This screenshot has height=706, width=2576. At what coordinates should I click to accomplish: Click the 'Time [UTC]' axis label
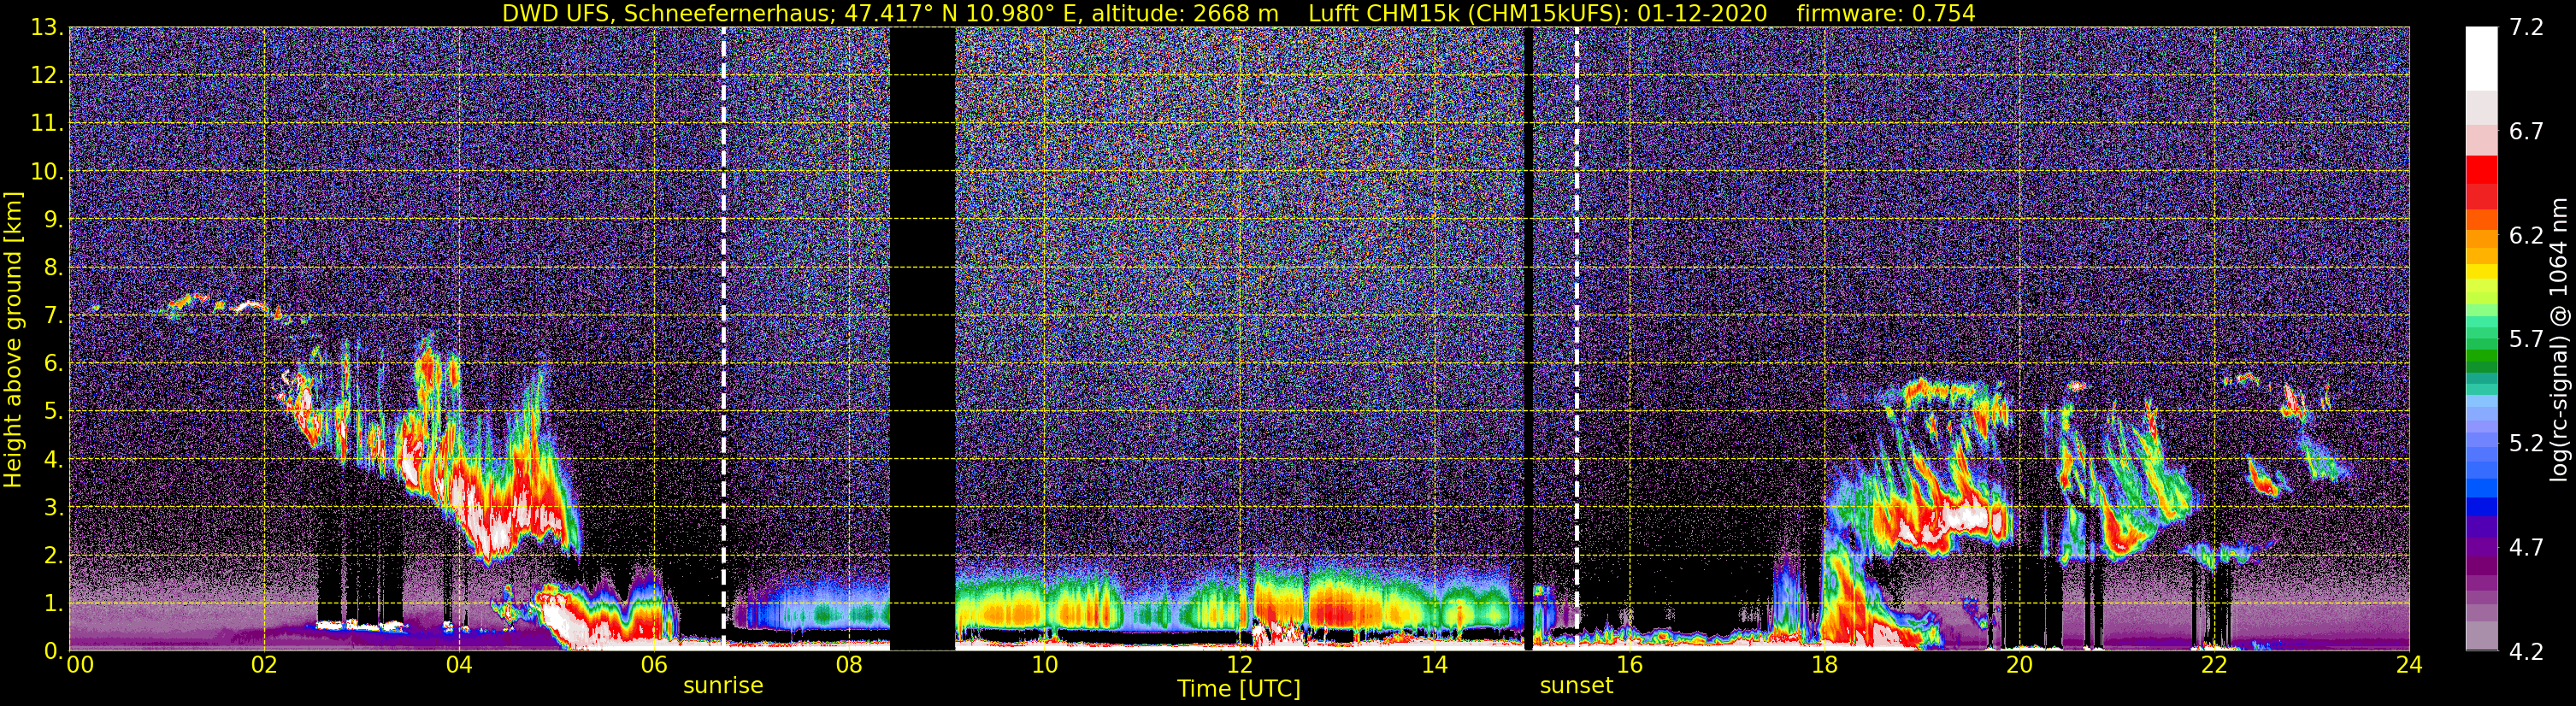coord(1239,688)
